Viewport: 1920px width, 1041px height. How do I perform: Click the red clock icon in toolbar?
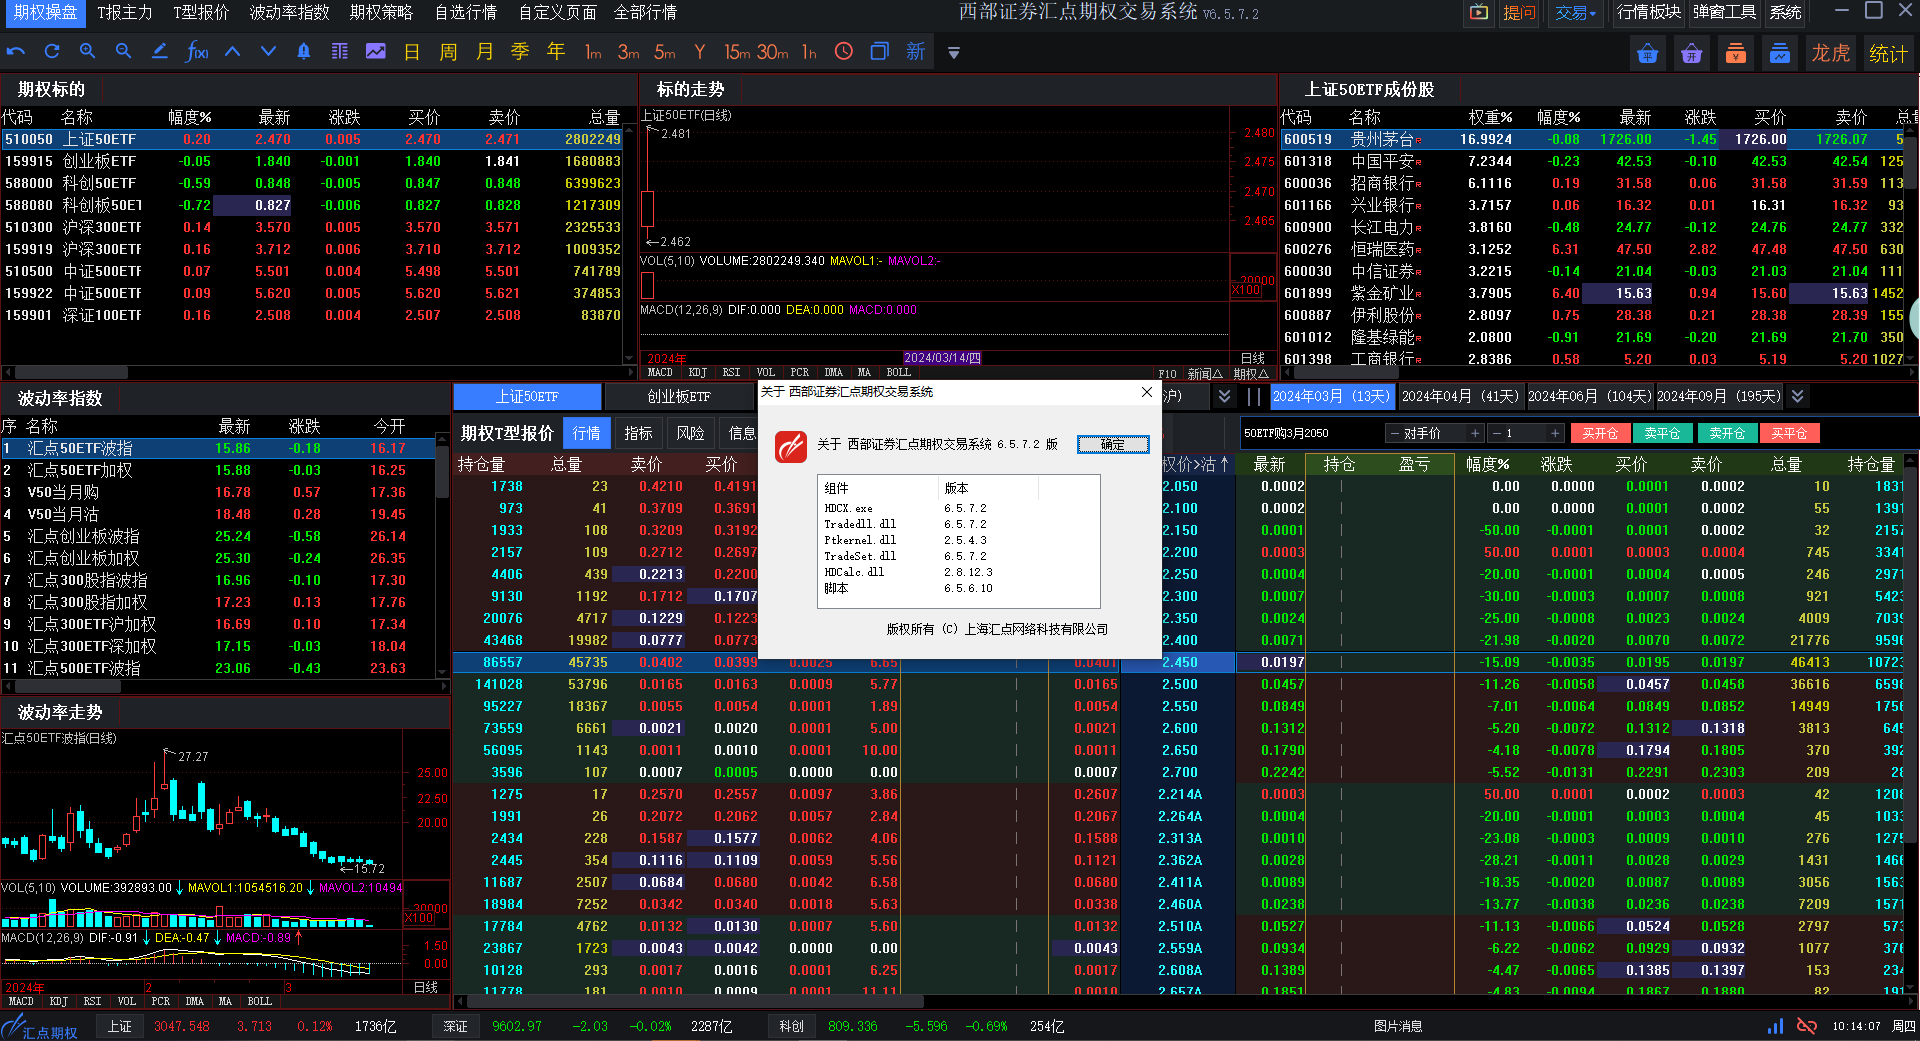tap(844, 52)
